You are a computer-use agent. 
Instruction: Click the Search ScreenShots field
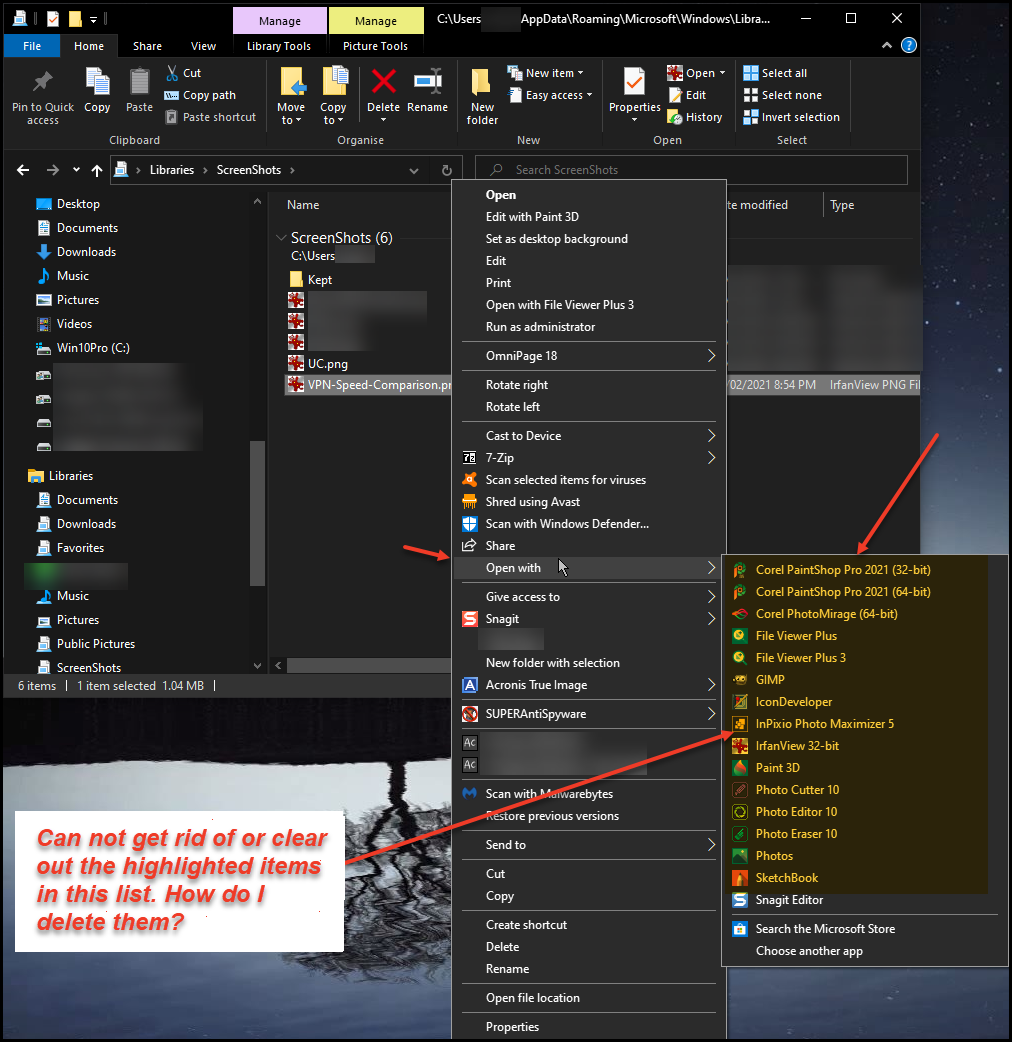691,169
